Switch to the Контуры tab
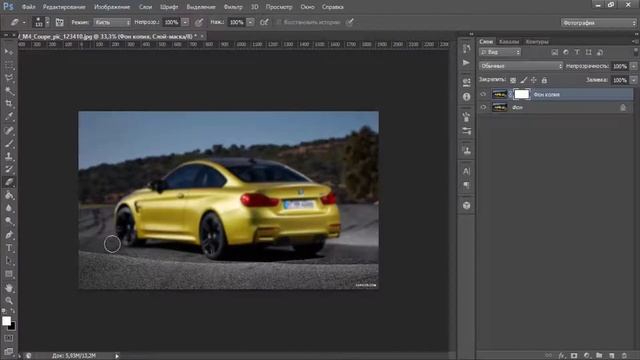Image resolution: width=640 pixels, height=360 pixels. pyautogui.click(x=537, y=42)
